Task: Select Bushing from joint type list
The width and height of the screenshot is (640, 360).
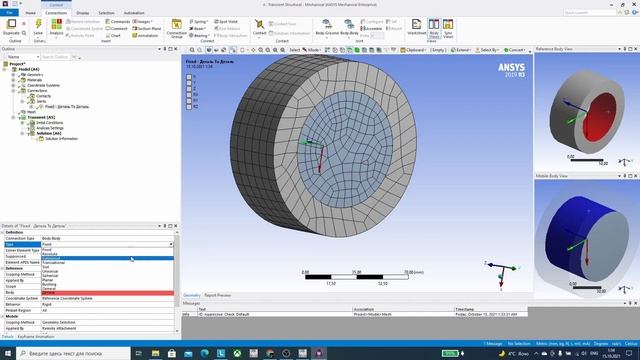Action: [x=107, y=284]
